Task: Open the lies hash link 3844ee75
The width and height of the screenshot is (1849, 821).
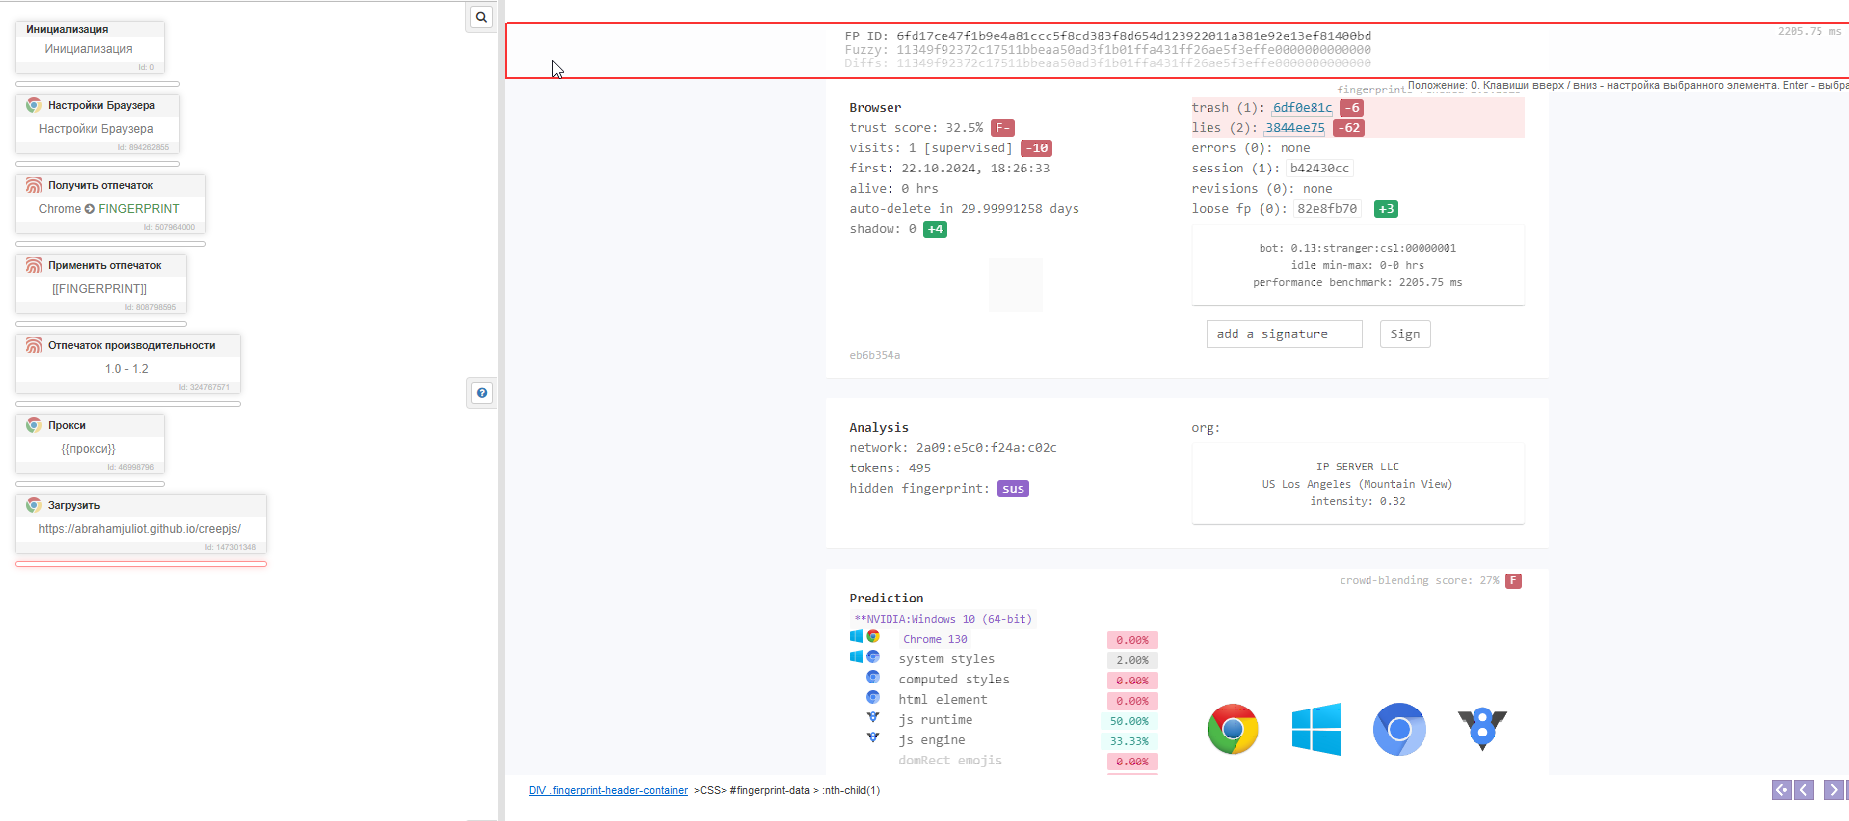Action: click(x=1295, y=128)
